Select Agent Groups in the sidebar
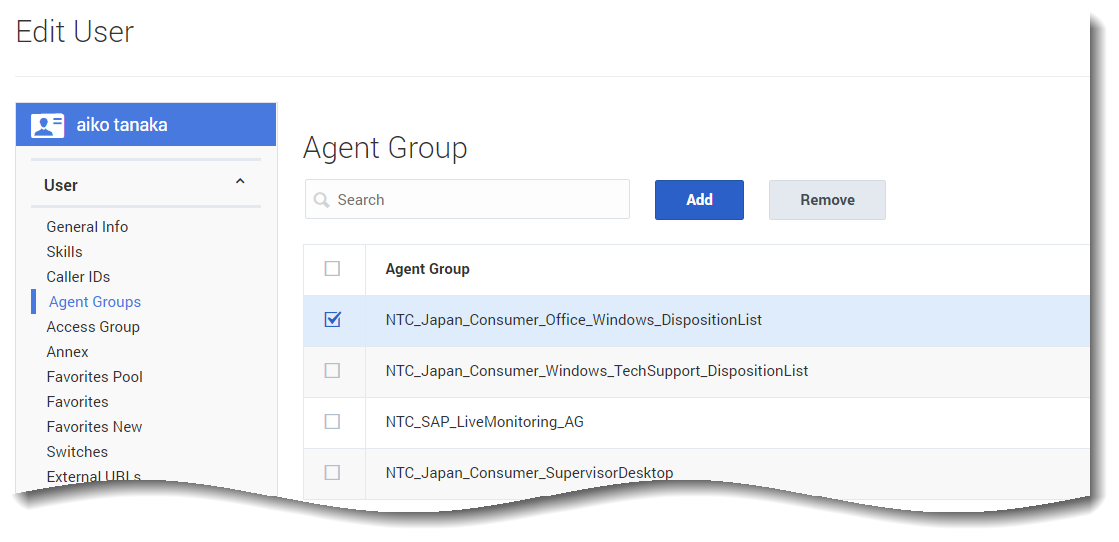Image resolution: width=1119 pixels, height=542 pixels. [x=95, y=302]
